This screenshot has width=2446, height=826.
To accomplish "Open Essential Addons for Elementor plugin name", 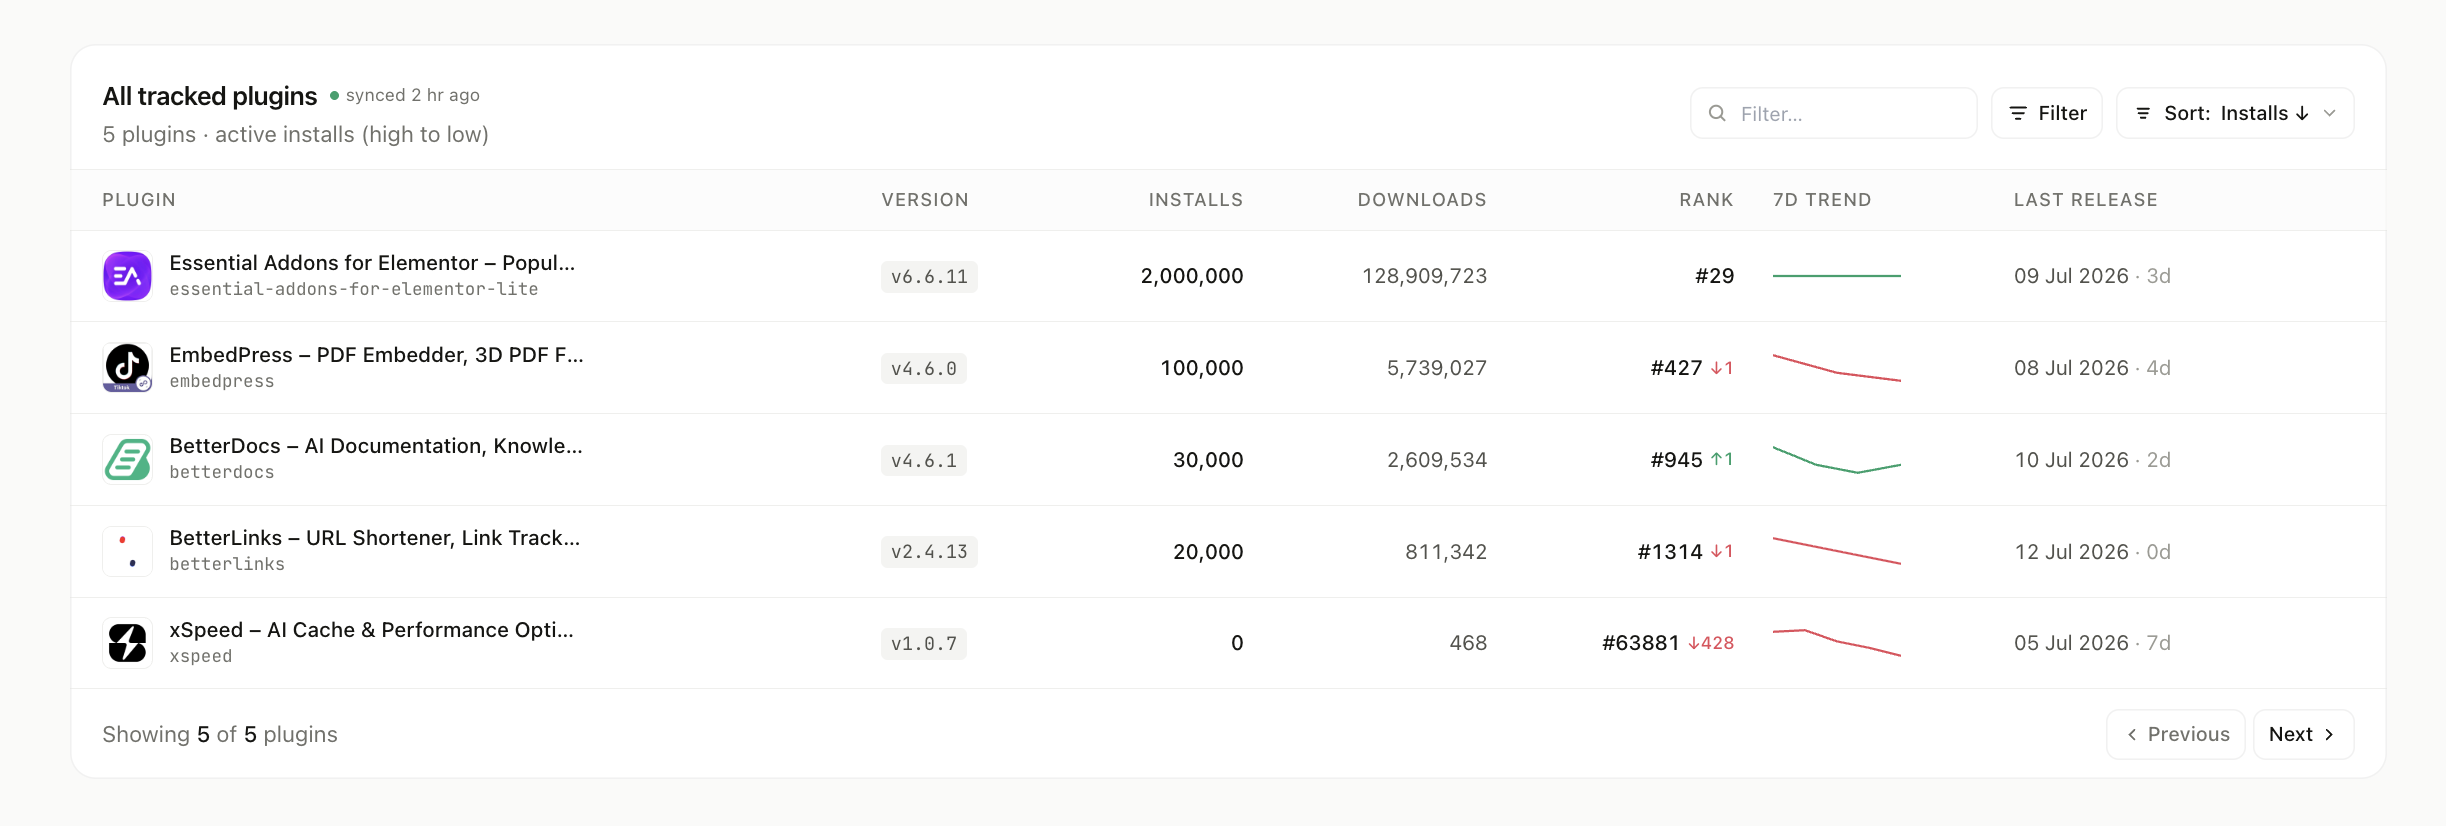I will pyautogui.click(x=372, y=263).
